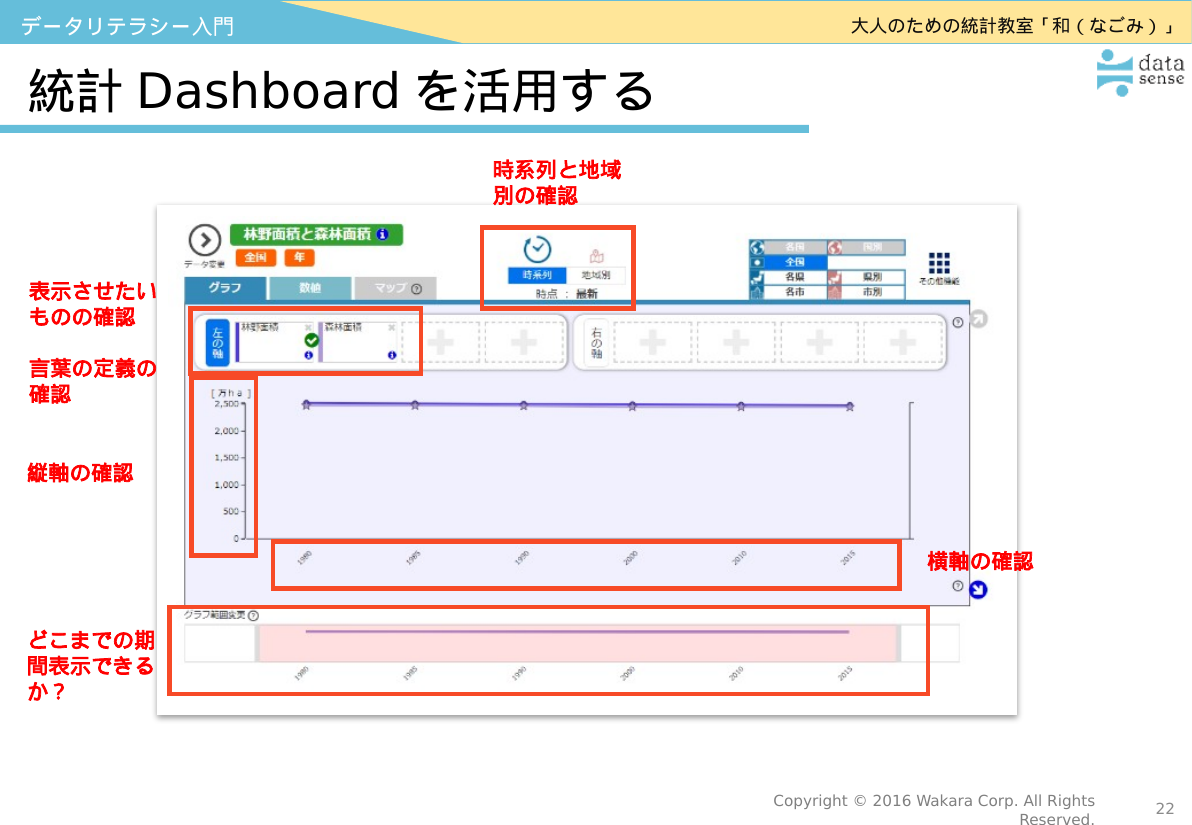Click the orange 年 tag

pyautogui.click(x=300, y=258)
